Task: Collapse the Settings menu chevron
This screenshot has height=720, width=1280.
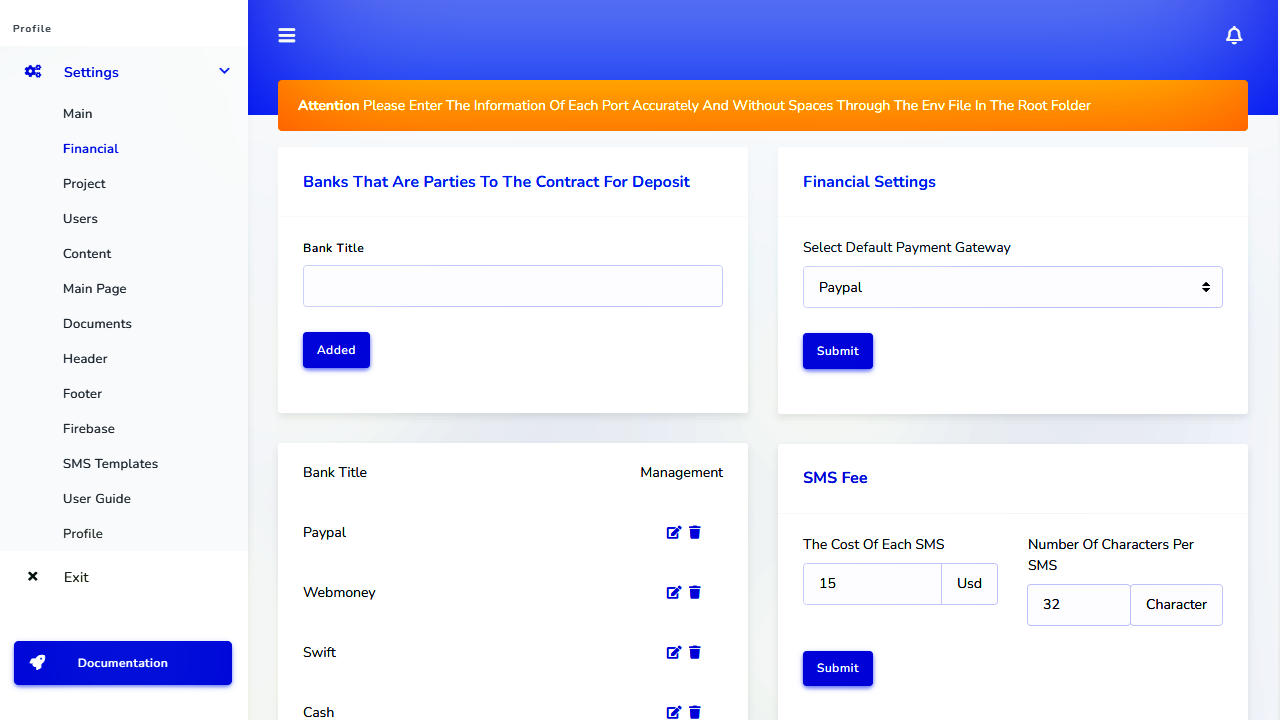Action: pyautogui.click(x=224, y=71)
